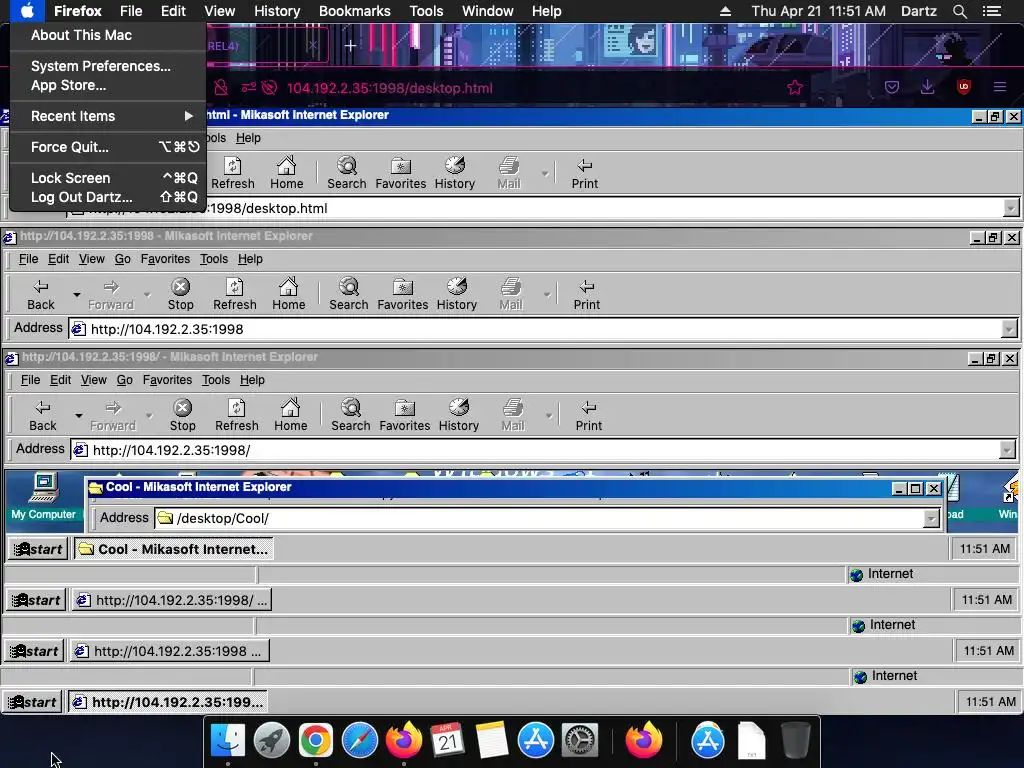Open Help menu in desktop.html window

tap(248, 138)
